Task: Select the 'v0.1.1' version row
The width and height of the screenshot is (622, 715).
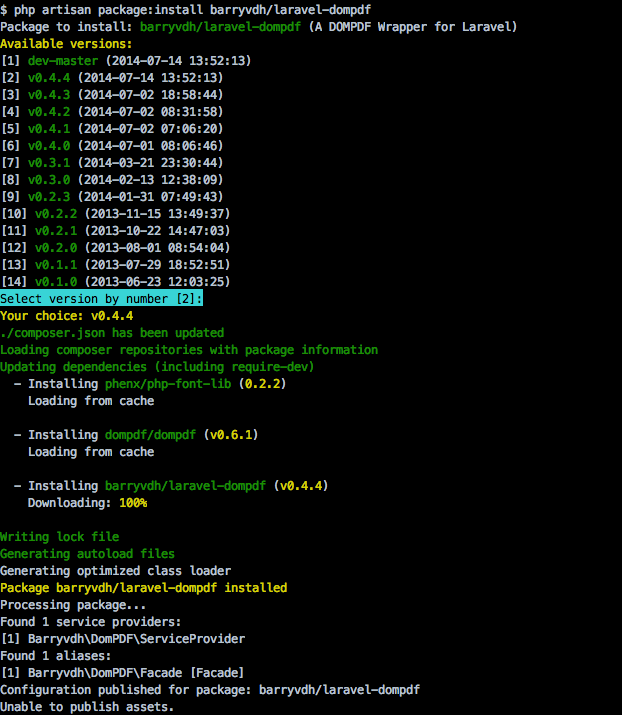Action: (115, 265)
